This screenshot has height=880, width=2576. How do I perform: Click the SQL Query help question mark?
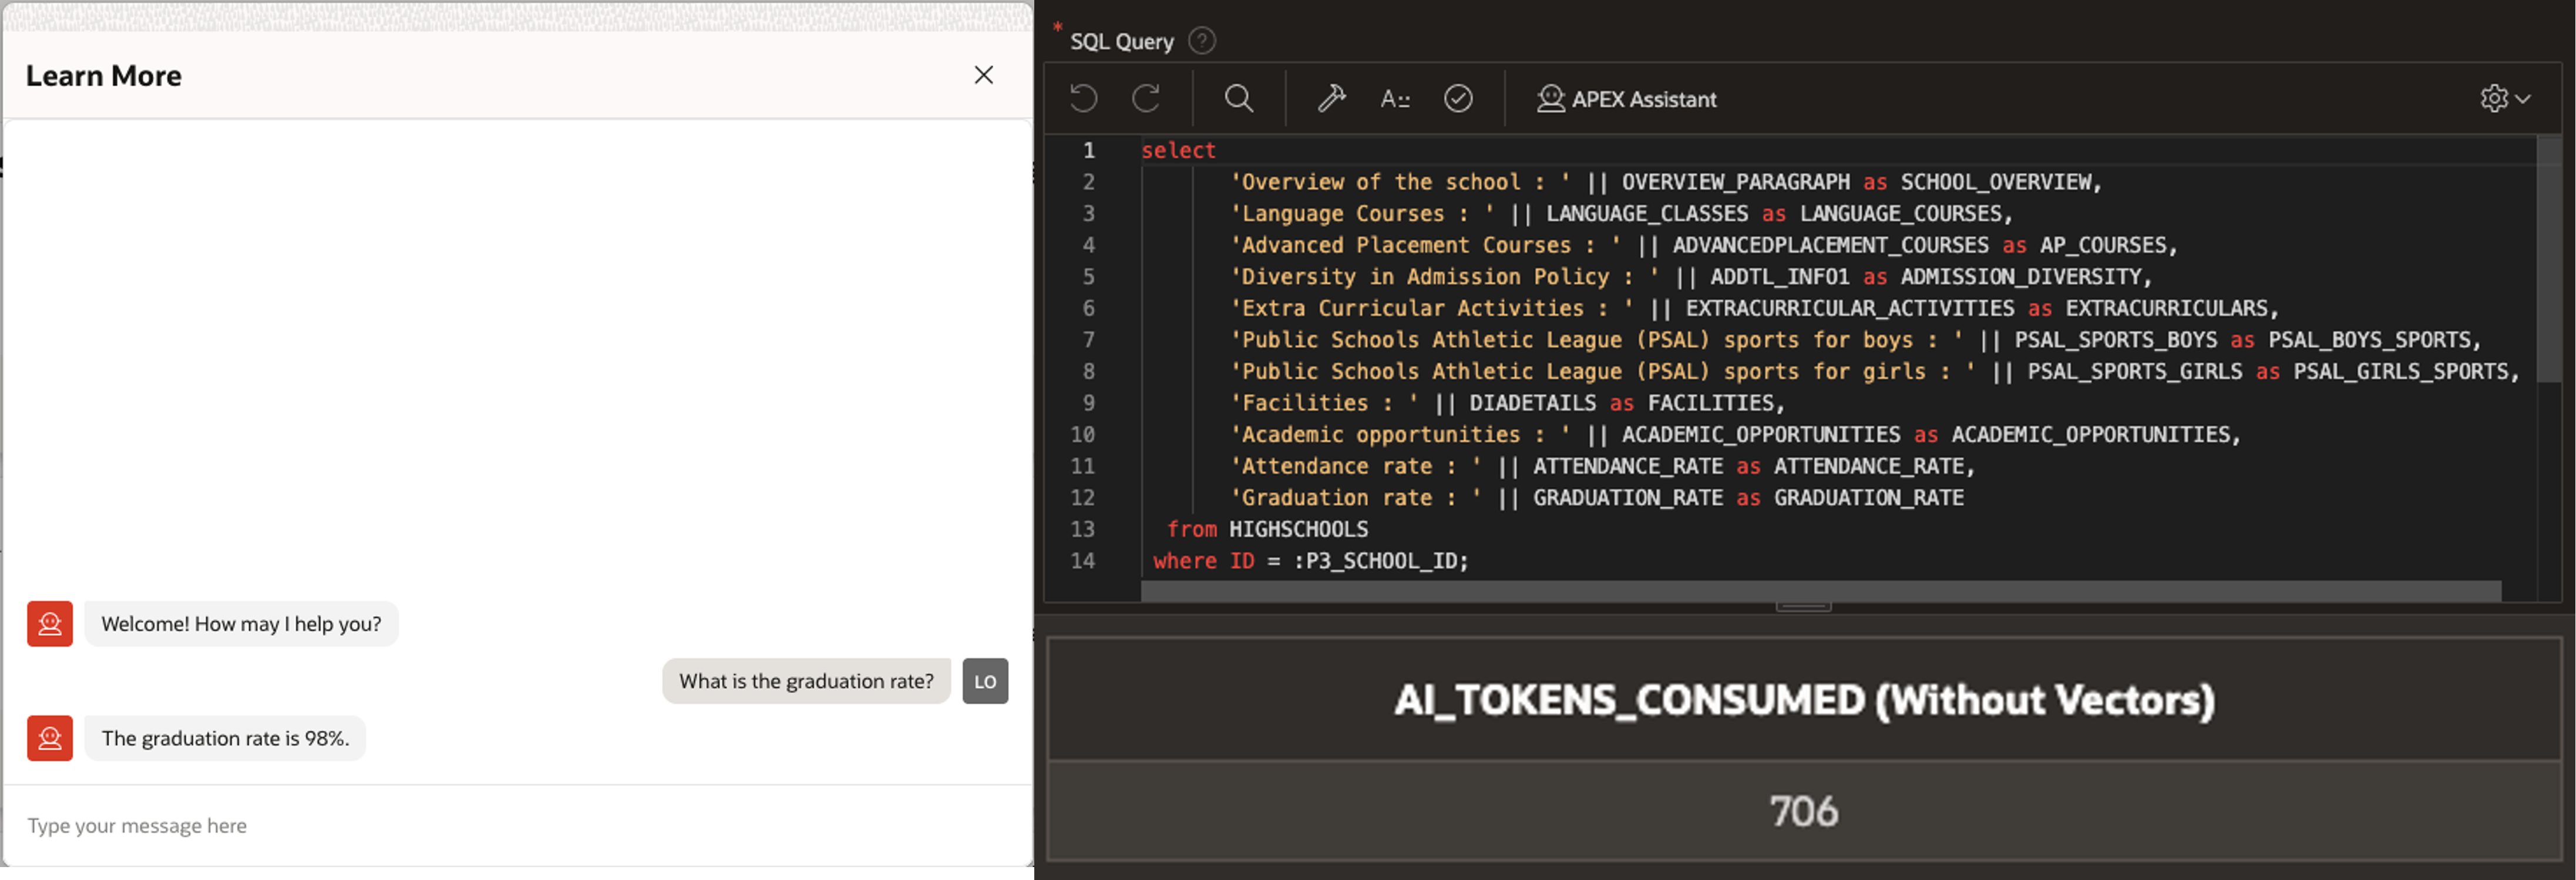tap(1201, 41)
